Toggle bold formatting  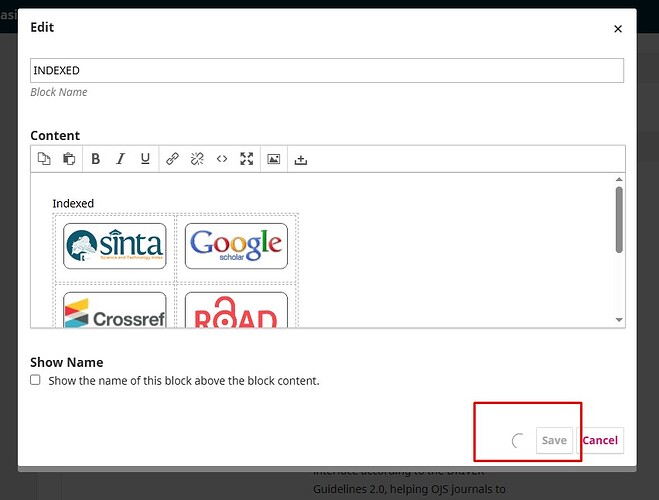pos(96,159)
